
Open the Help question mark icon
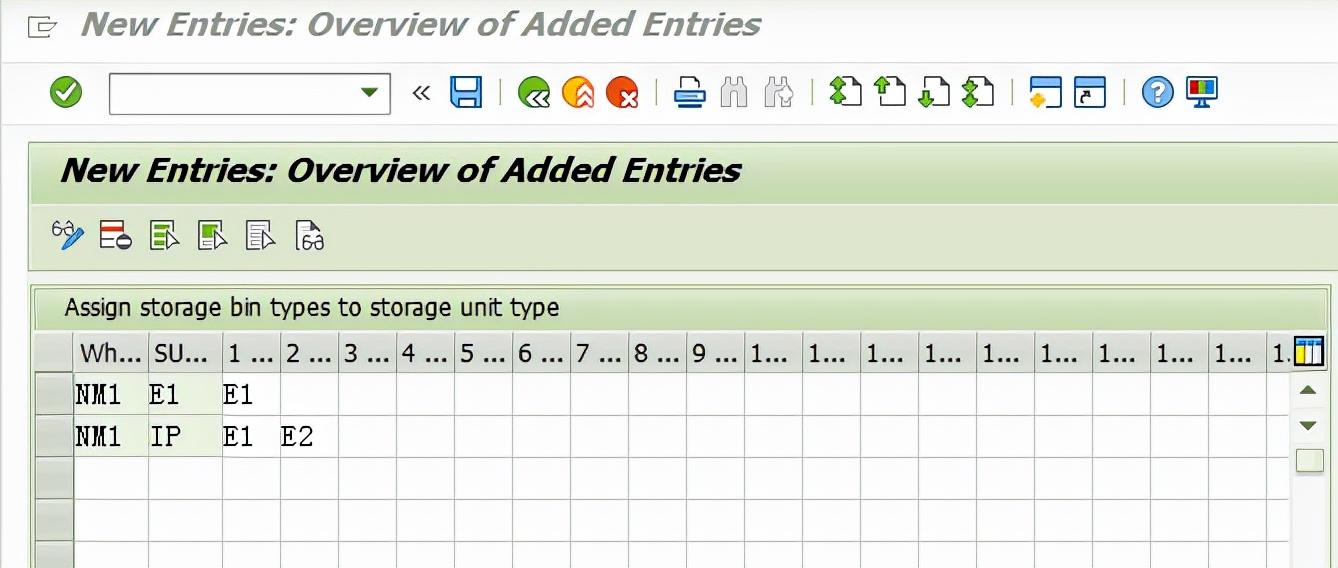point(1157,93)
